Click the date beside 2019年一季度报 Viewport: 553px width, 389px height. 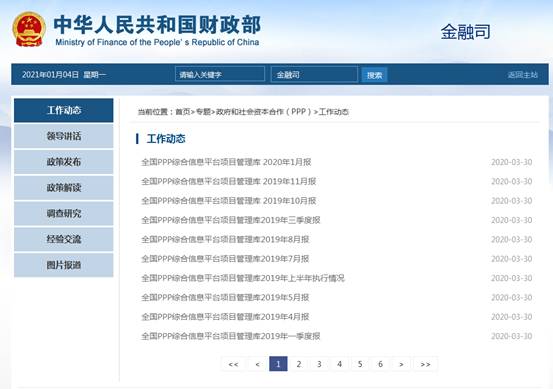(511, 336)
